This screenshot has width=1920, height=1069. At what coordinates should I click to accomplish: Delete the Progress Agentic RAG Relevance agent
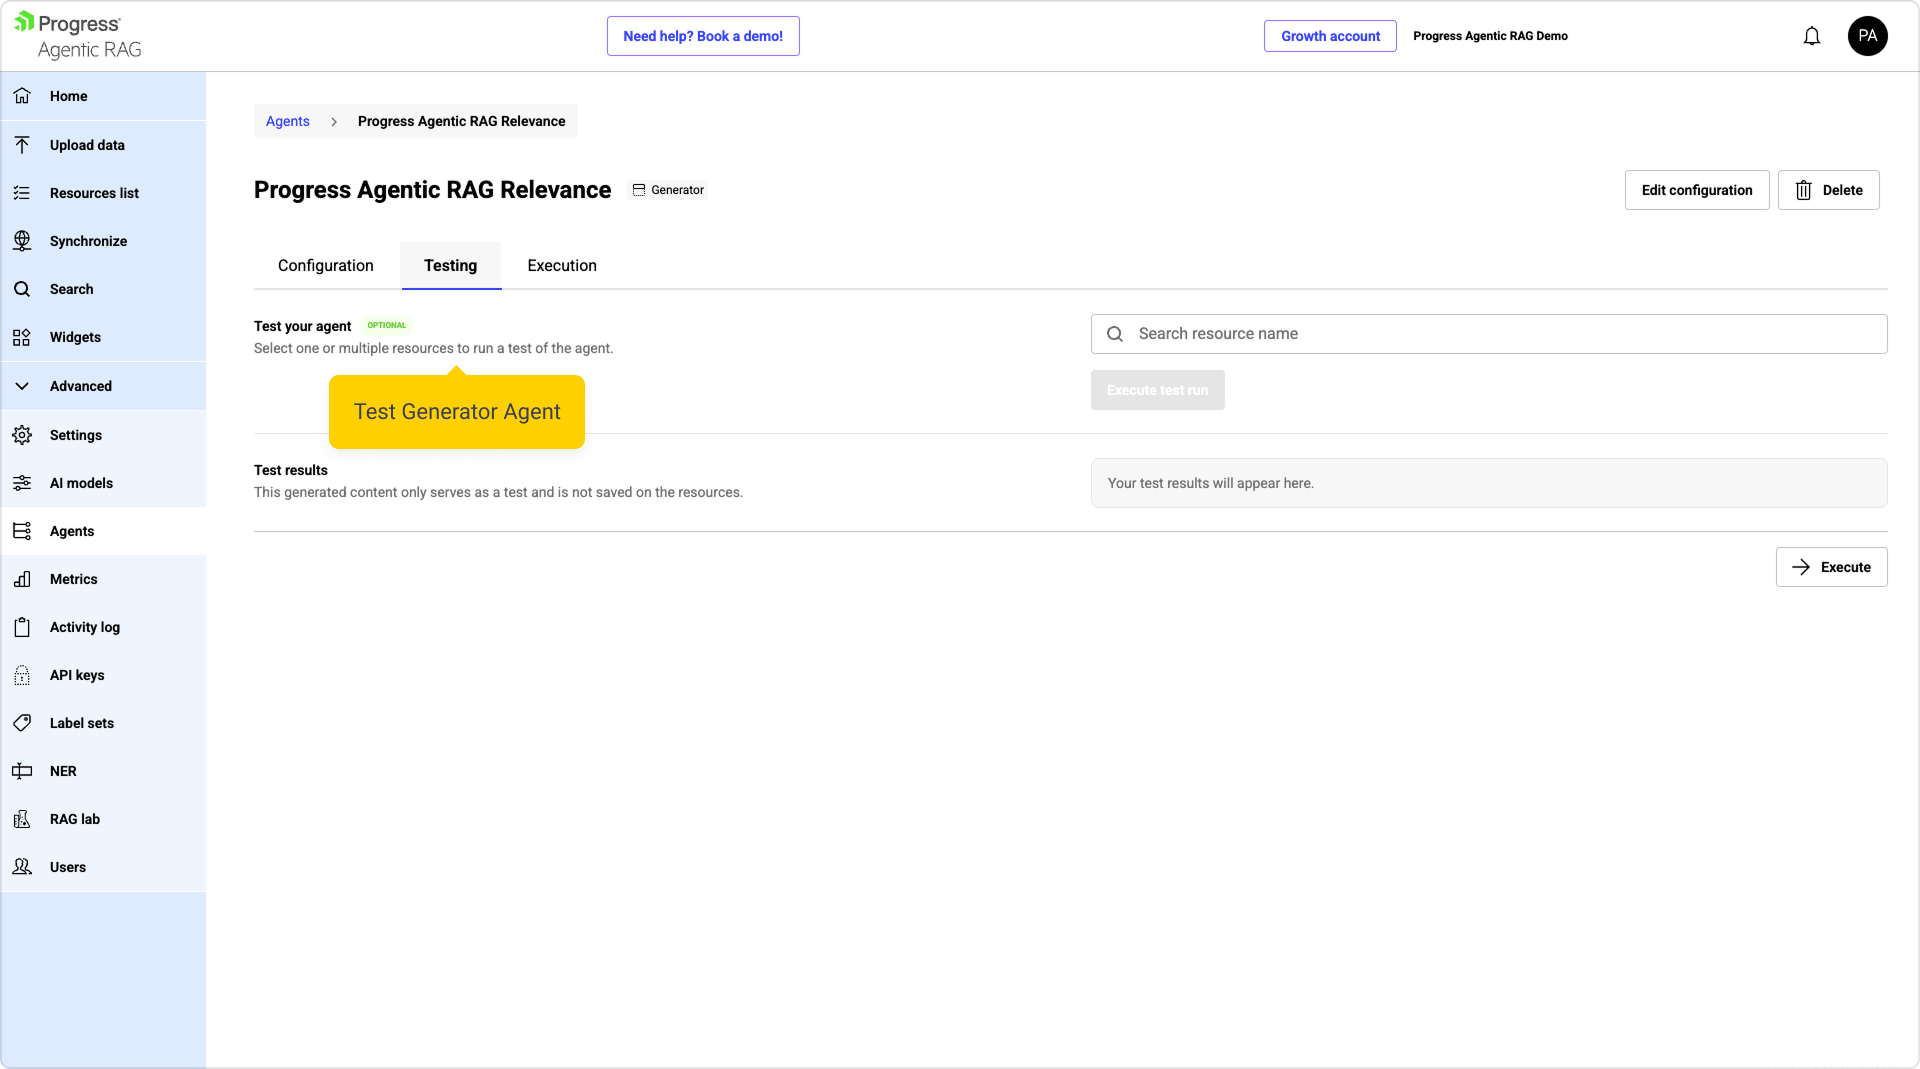point(1828,190)
